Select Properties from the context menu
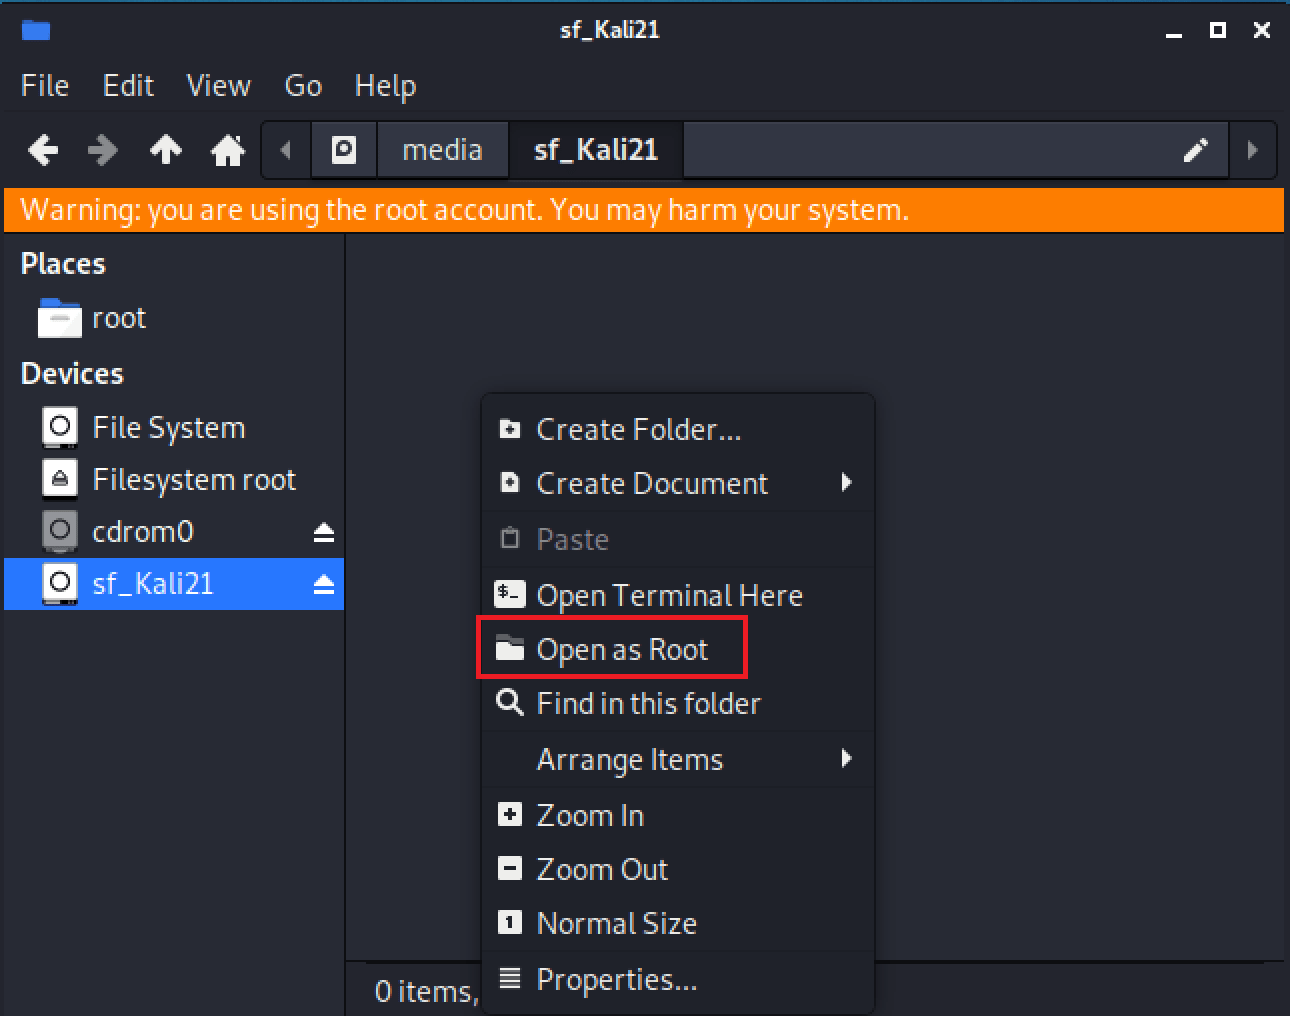This screenshot has width=1290, height=1016. 616,979
